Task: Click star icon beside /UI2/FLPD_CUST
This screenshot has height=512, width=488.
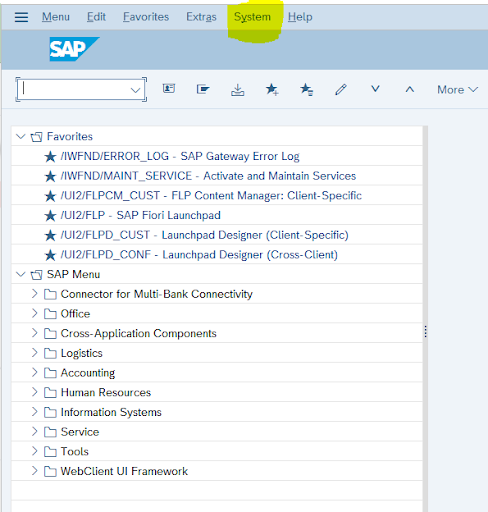Action: pos(50,235)
